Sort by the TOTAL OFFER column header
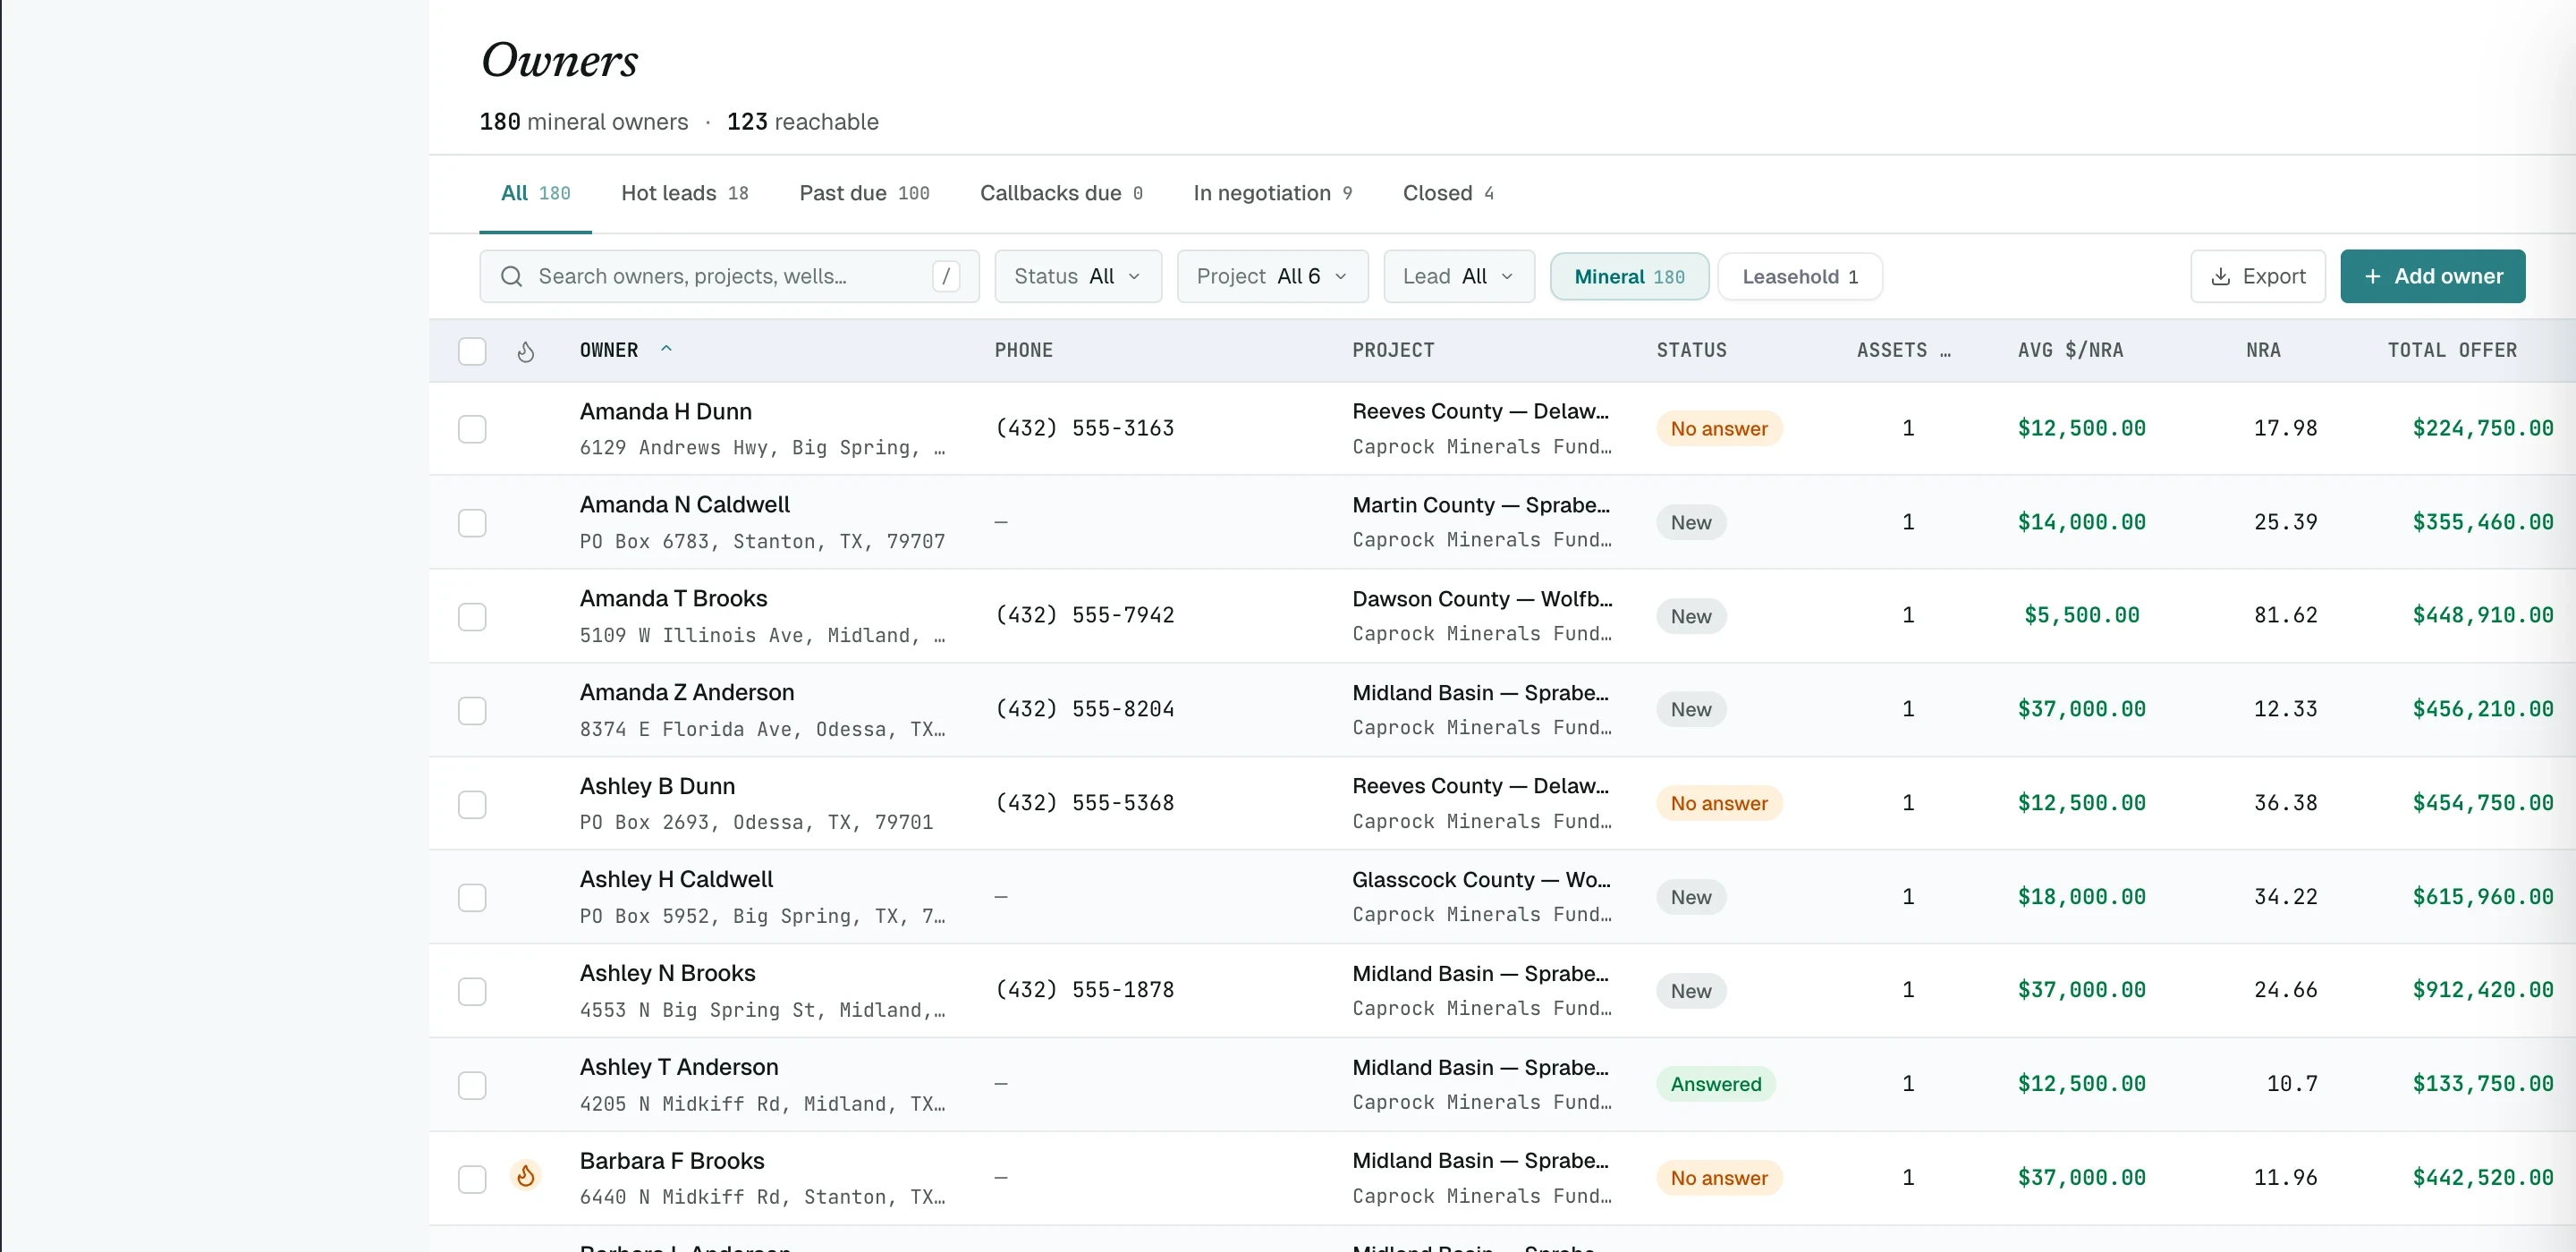This screenshot has width=2576, height=1252. pyautogui.click(x=2452, y=350)
